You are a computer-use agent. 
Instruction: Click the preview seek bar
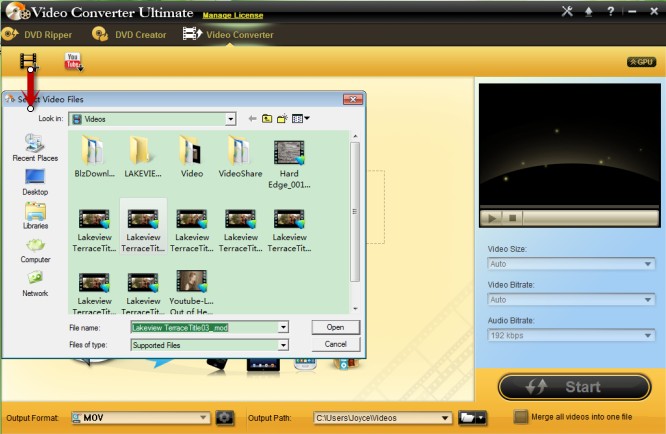pos(590,218)
